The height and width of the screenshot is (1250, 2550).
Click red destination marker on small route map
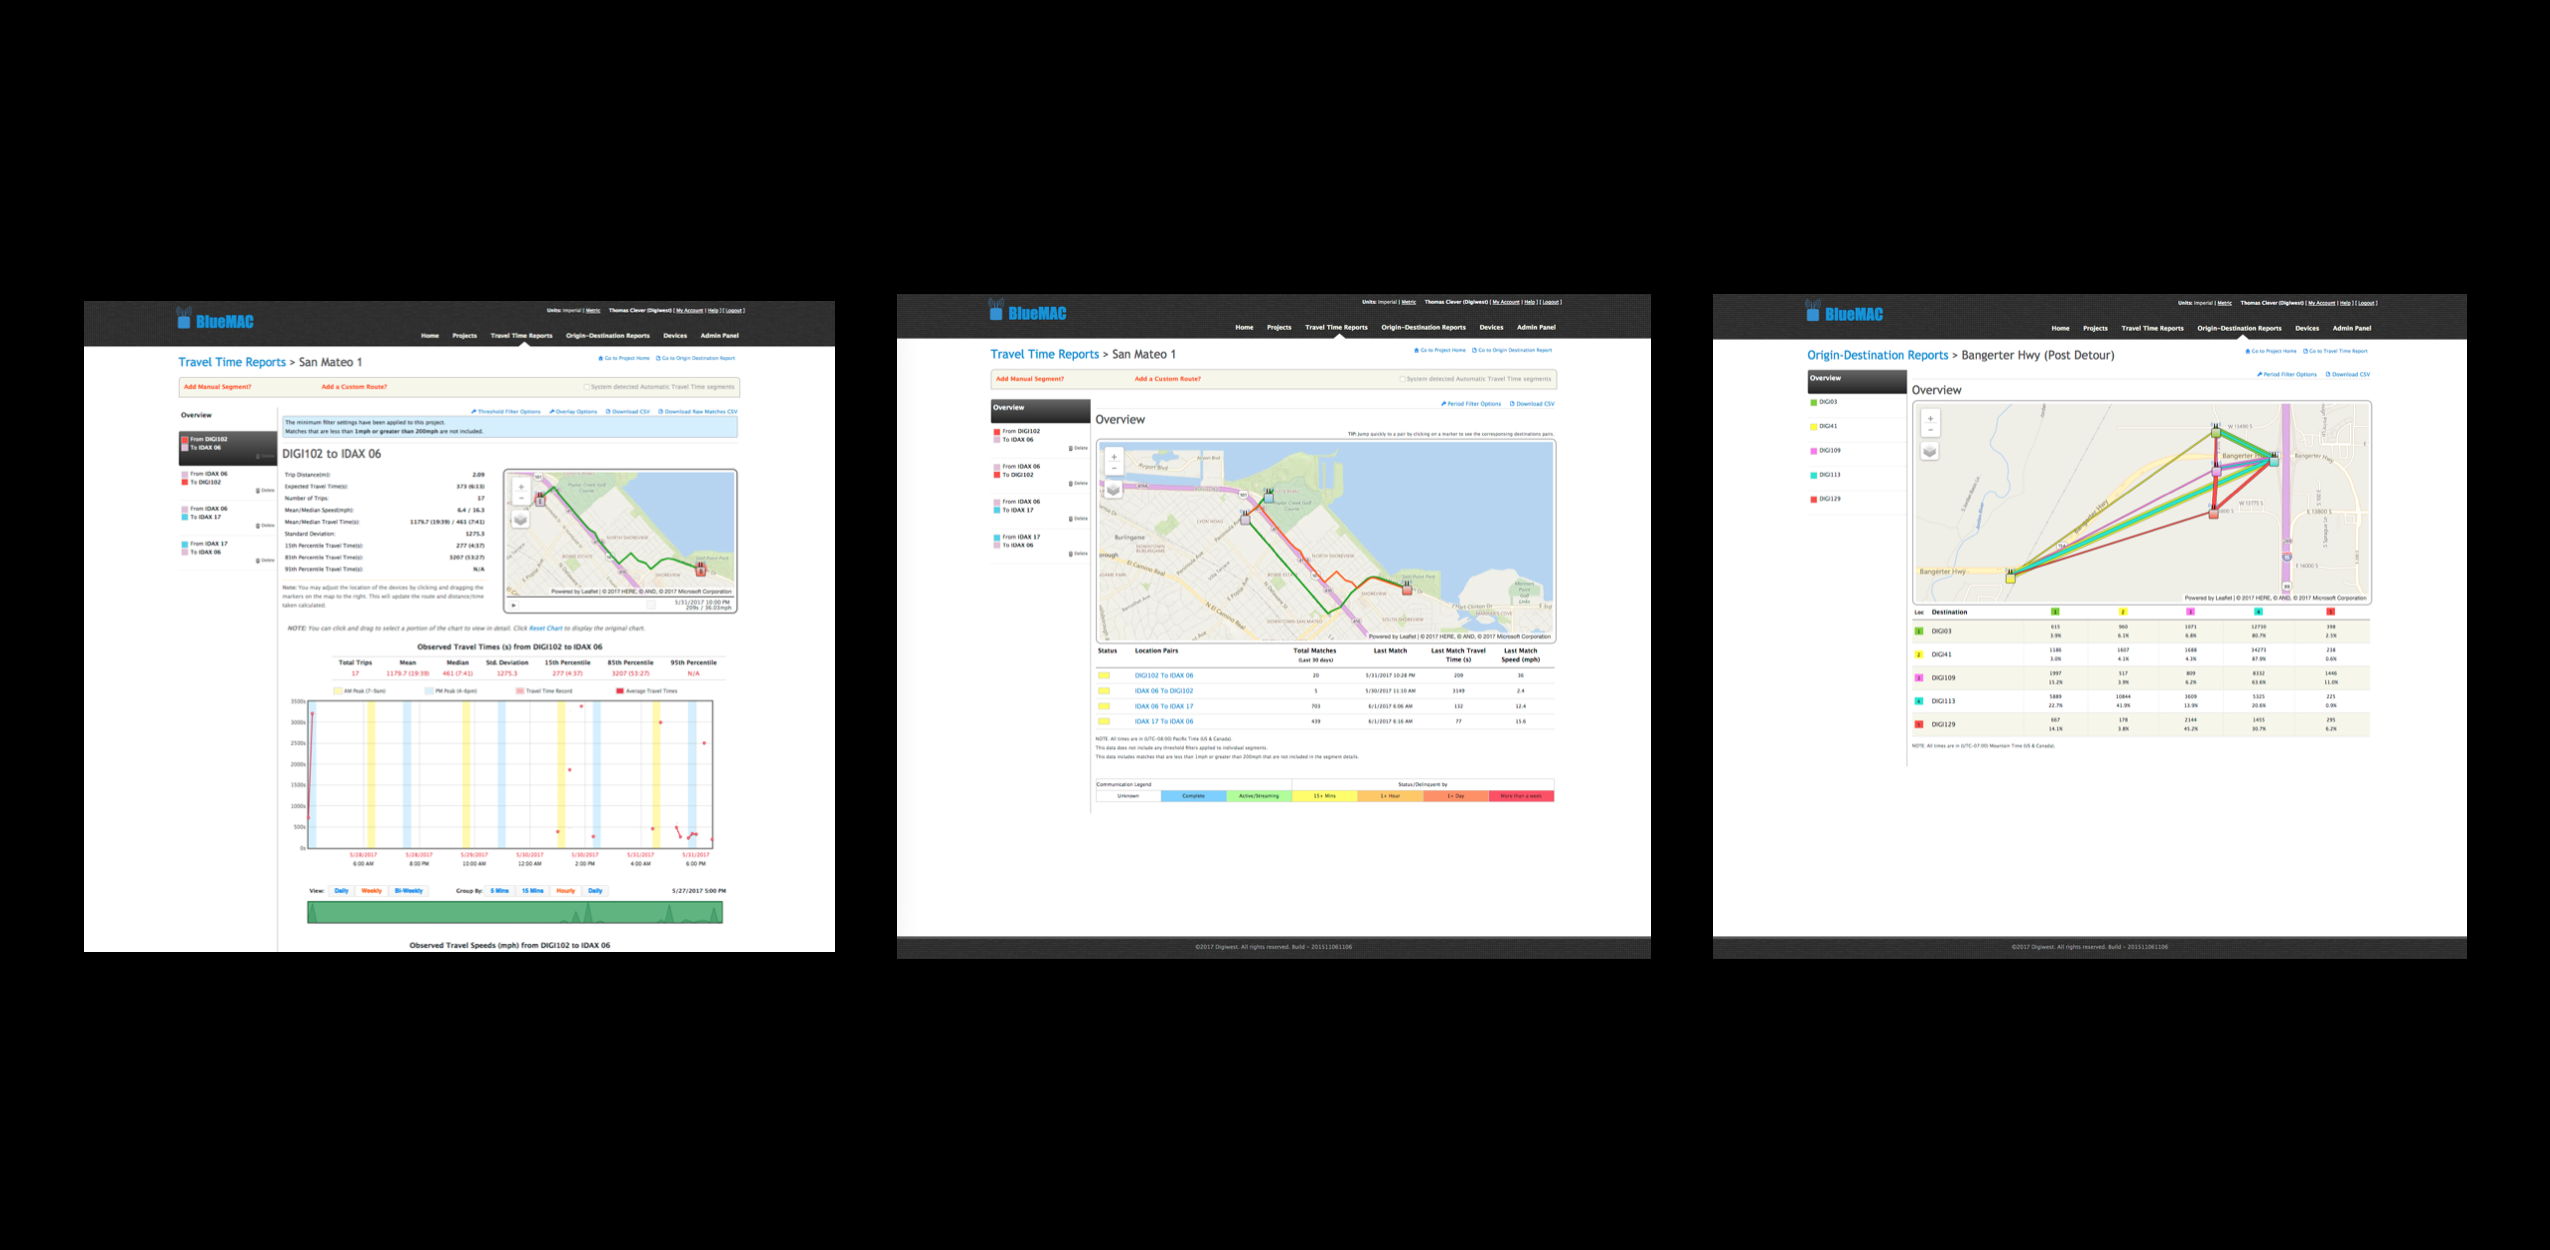pos(701,569)
